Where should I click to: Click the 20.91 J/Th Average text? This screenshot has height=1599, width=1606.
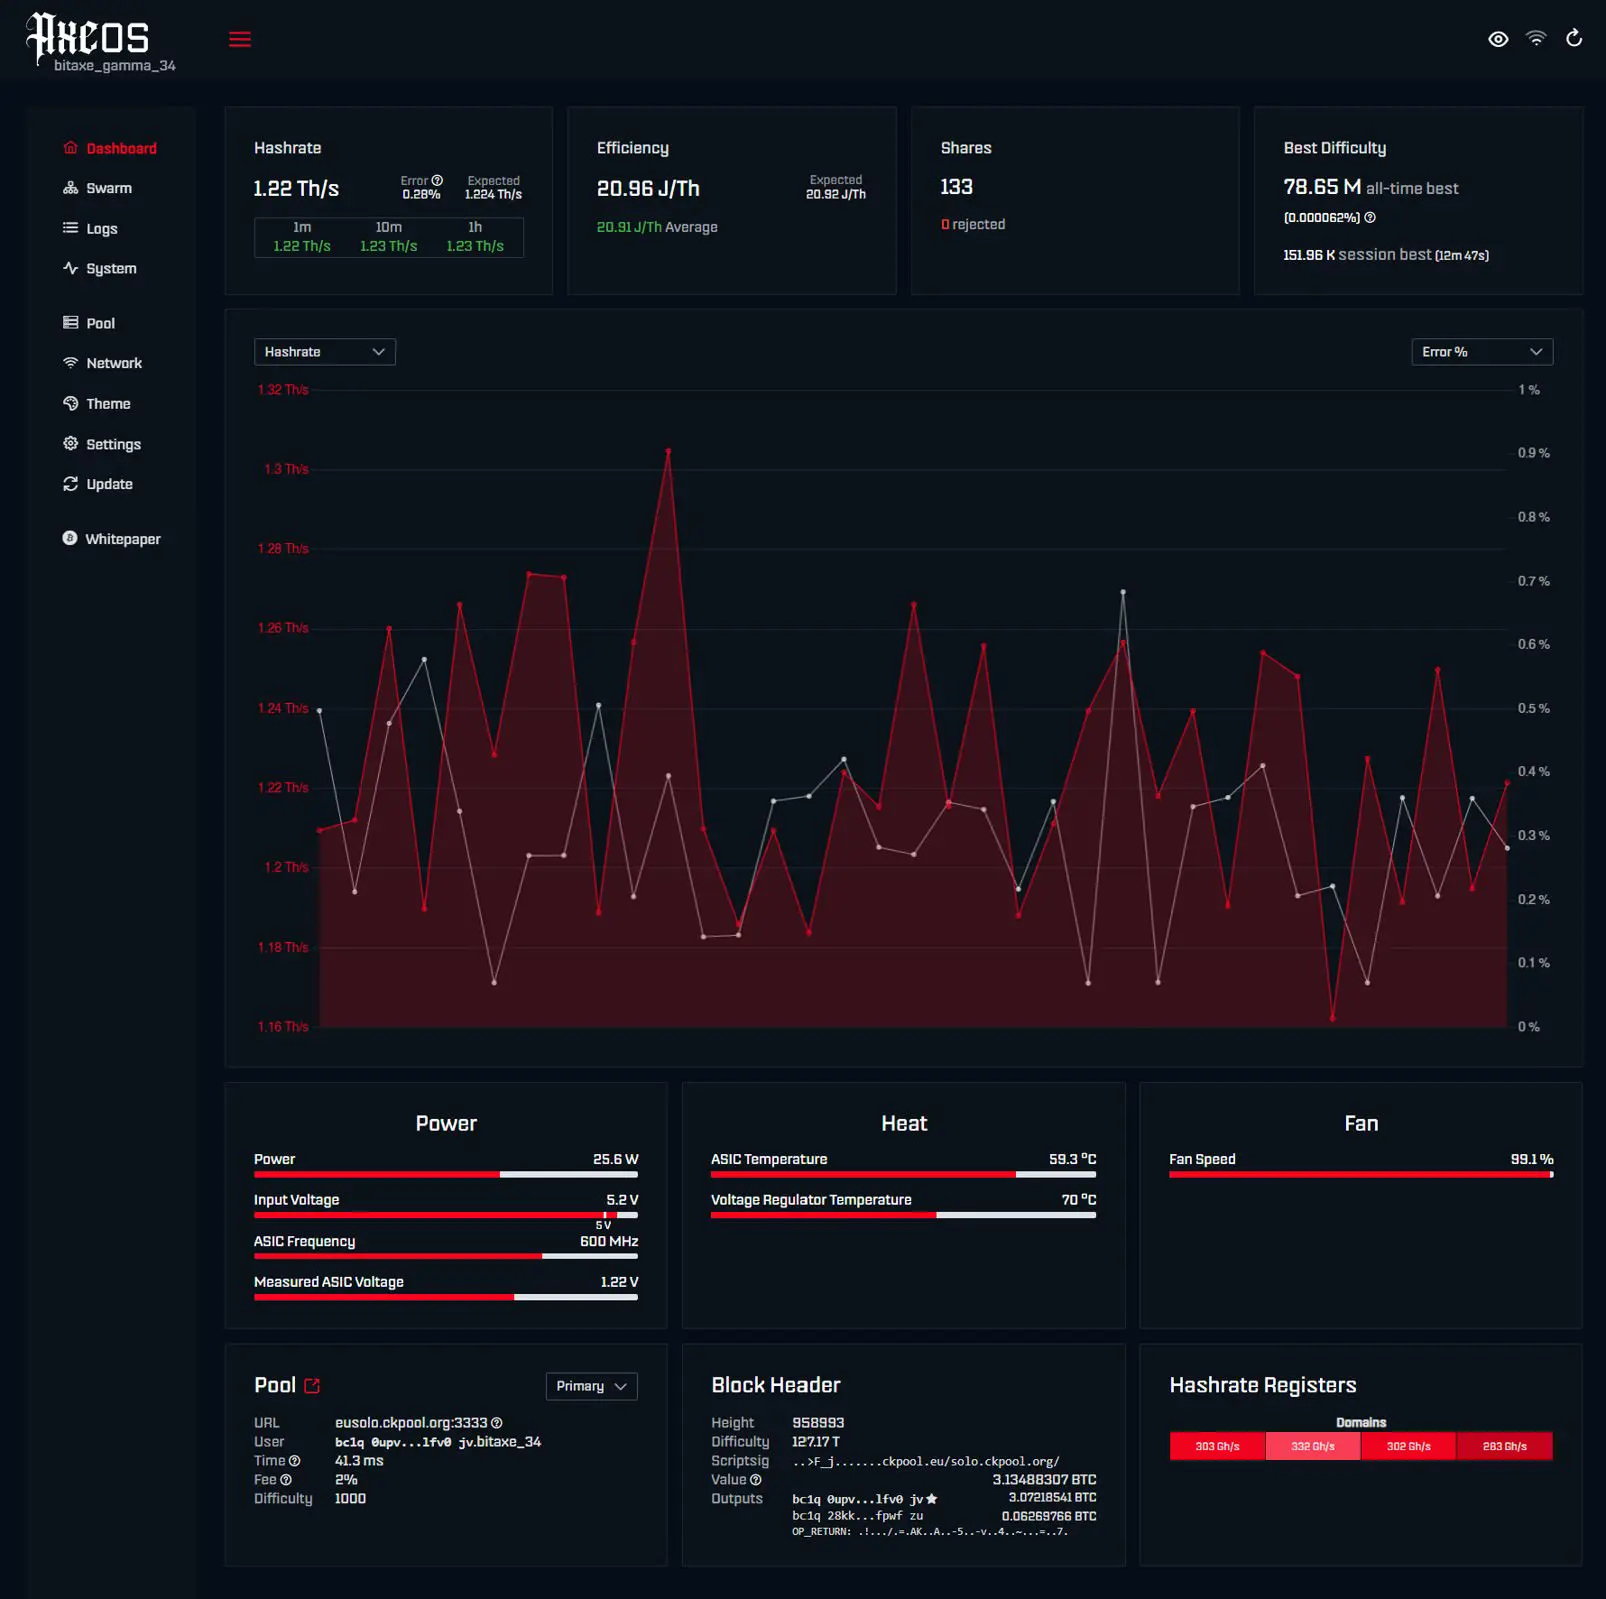tap(657, 227)
